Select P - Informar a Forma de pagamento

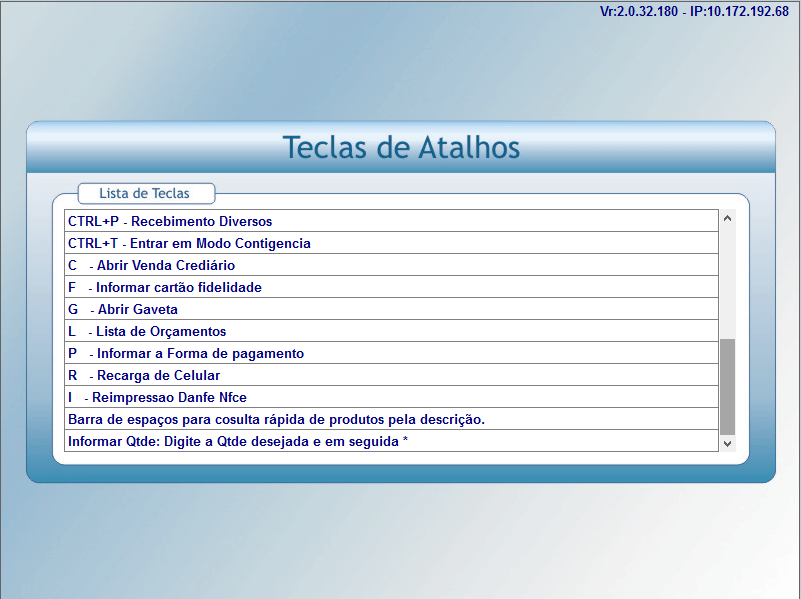391,353
